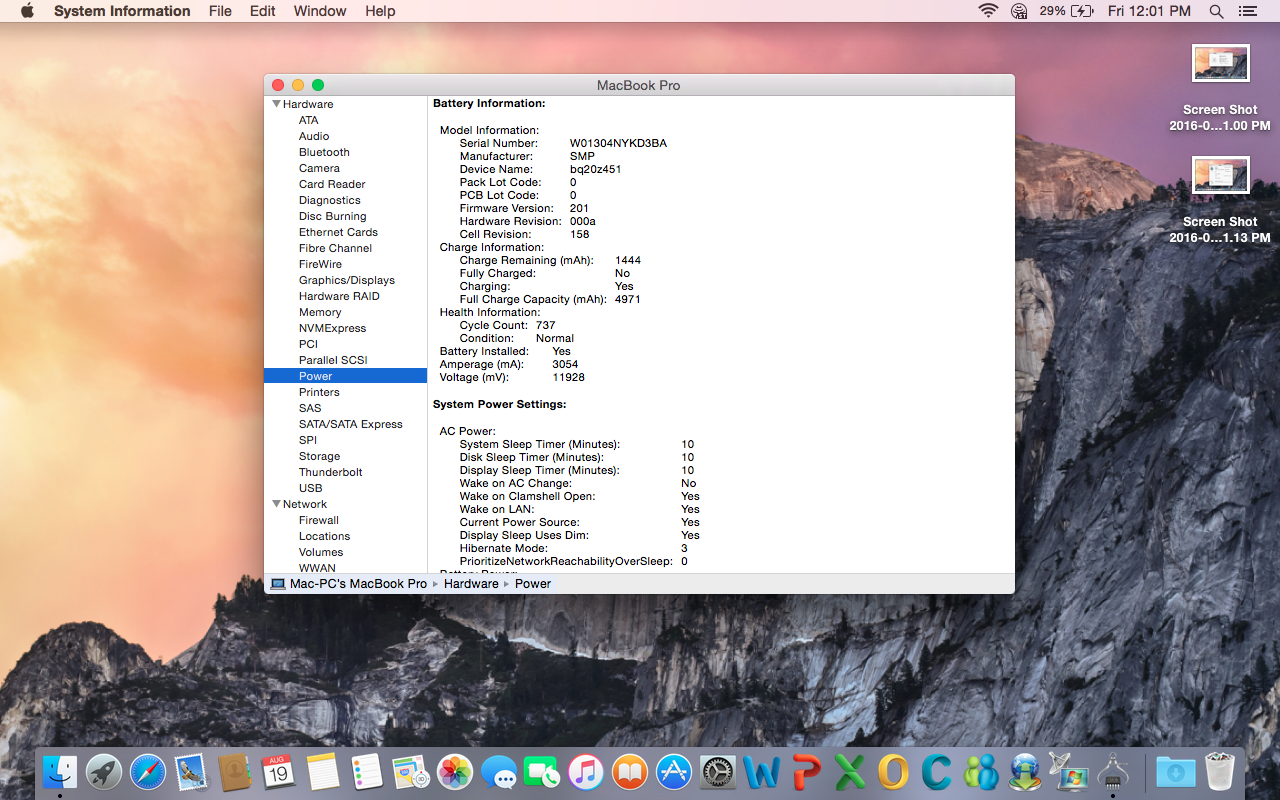Select Memory in the sidebar
1280x800 pixels.
click(320, 312)
